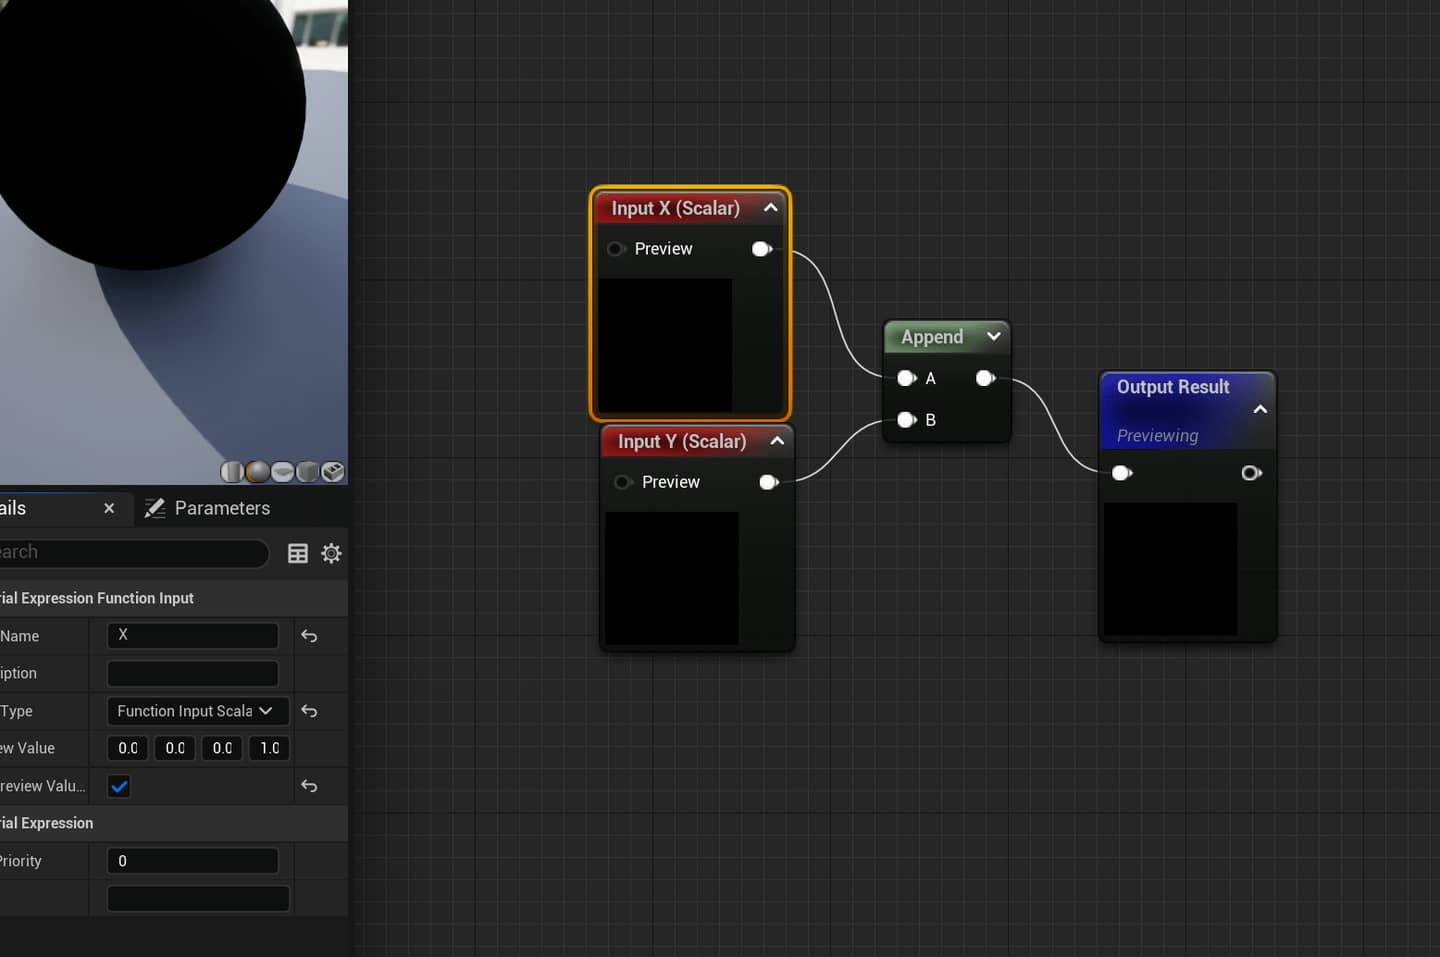The width and height of the screenshot is (1440, 957).
Task: Close the Details tab
Action: [109, 508]
